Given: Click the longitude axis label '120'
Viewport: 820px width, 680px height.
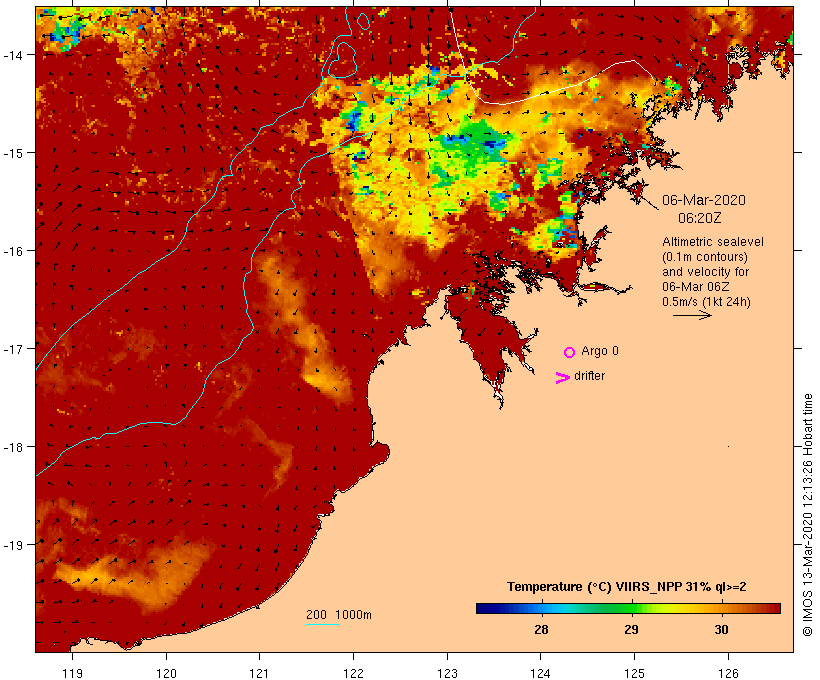Looking at the screenshot, I should 166,673.
